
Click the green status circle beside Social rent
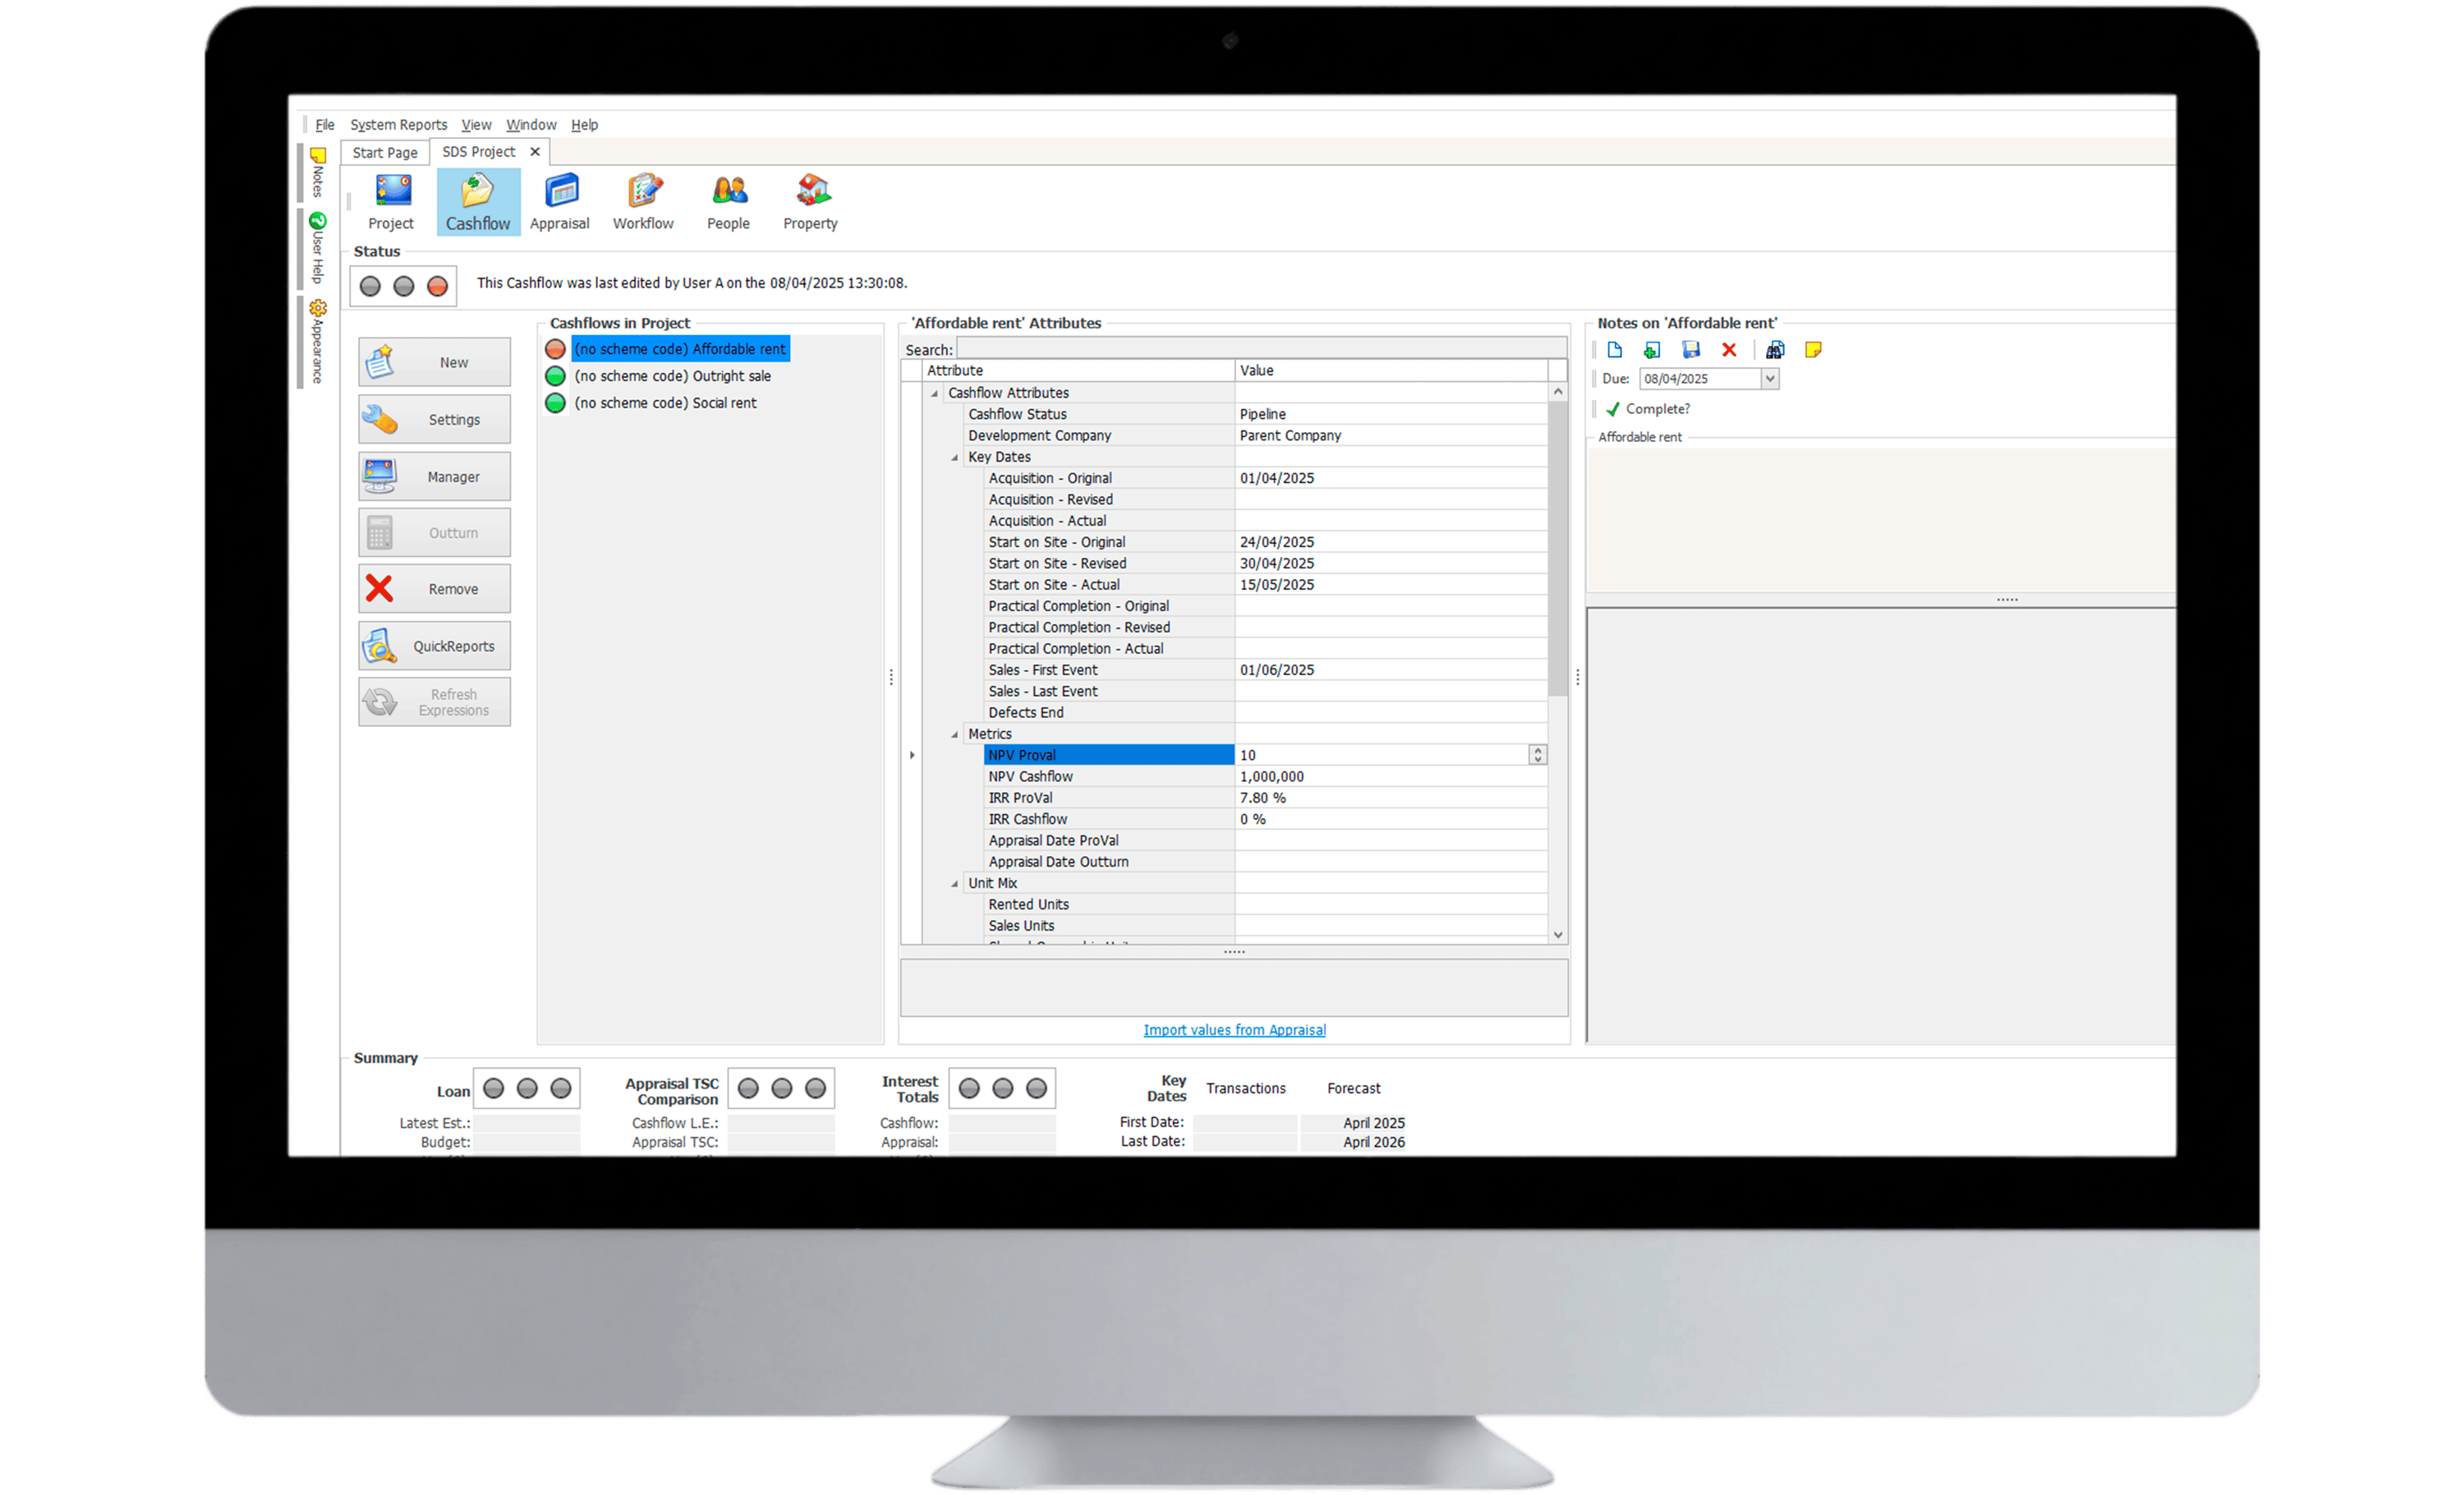pos(556,402)
